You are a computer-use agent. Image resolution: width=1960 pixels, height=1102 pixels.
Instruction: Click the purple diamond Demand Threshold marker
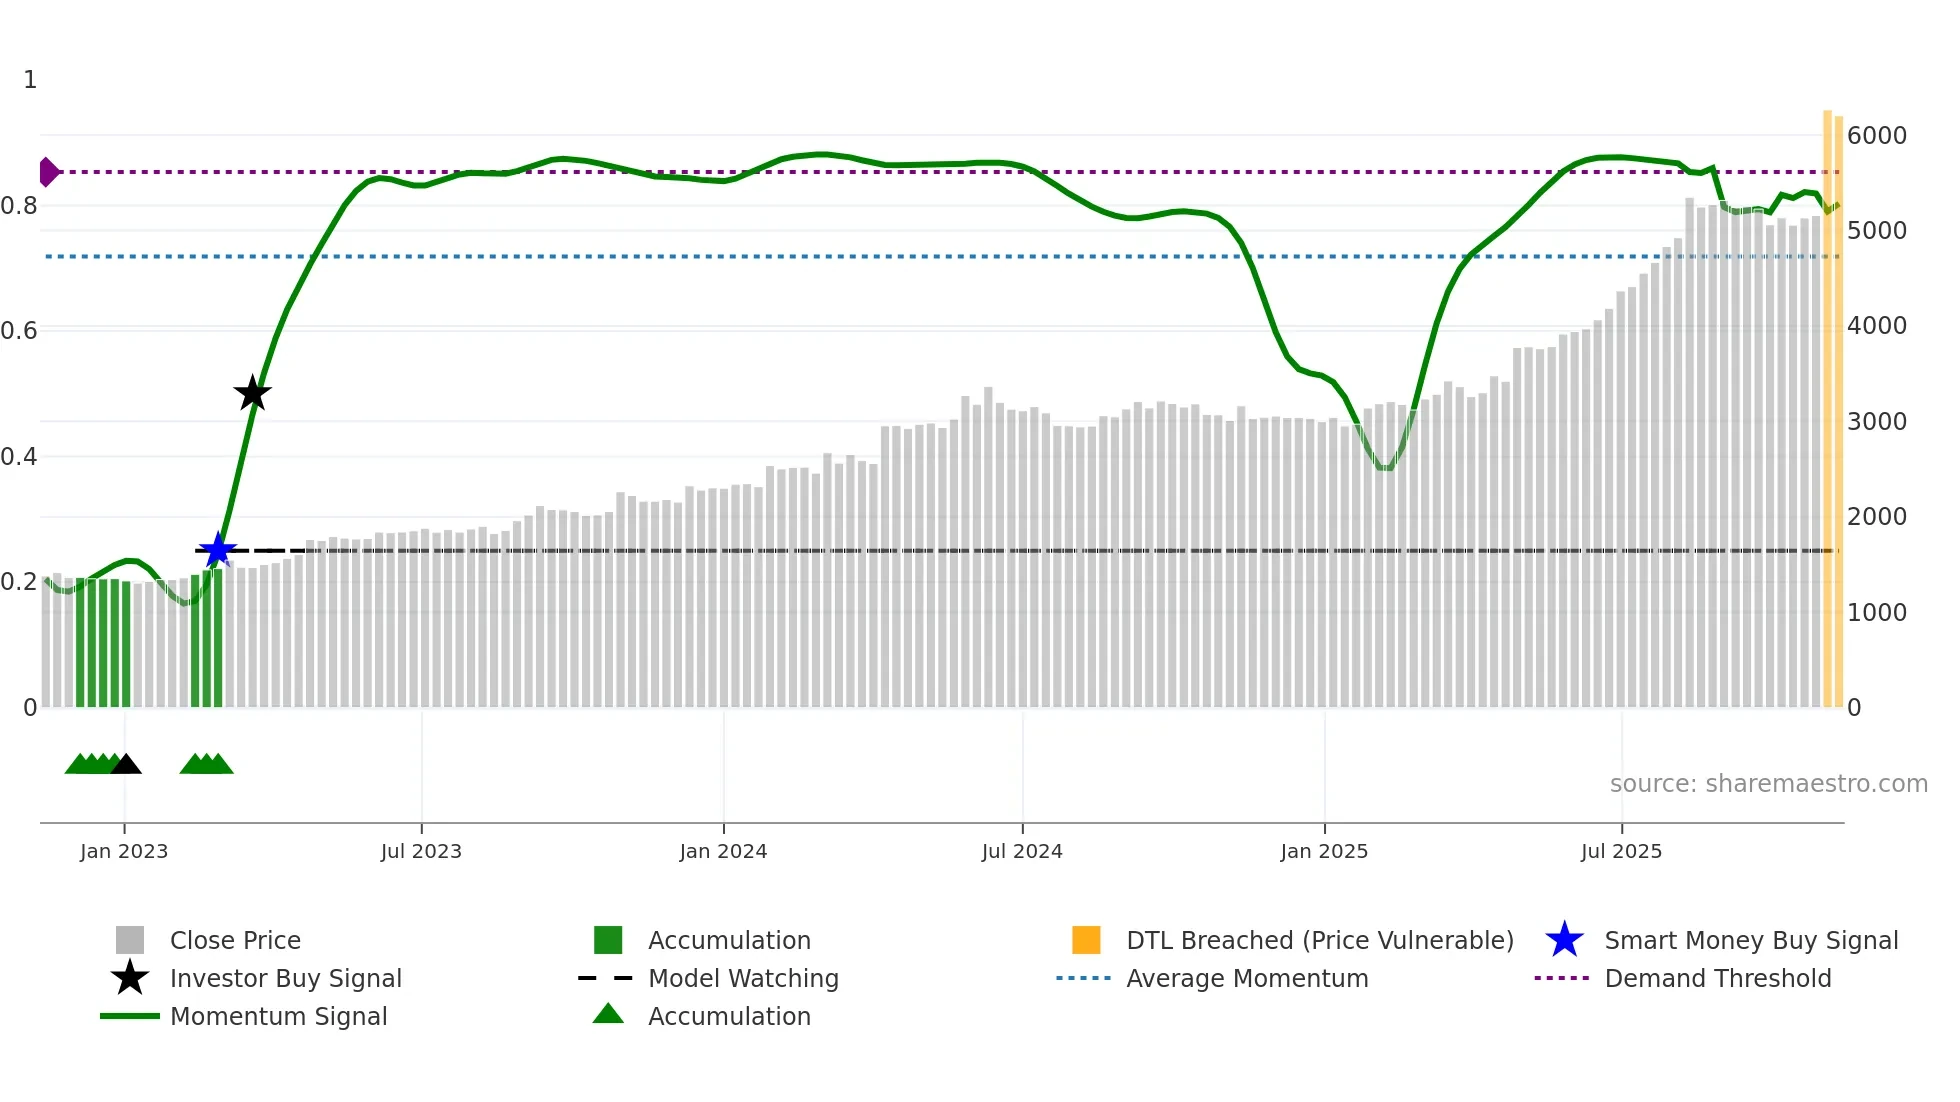[48, 172]
